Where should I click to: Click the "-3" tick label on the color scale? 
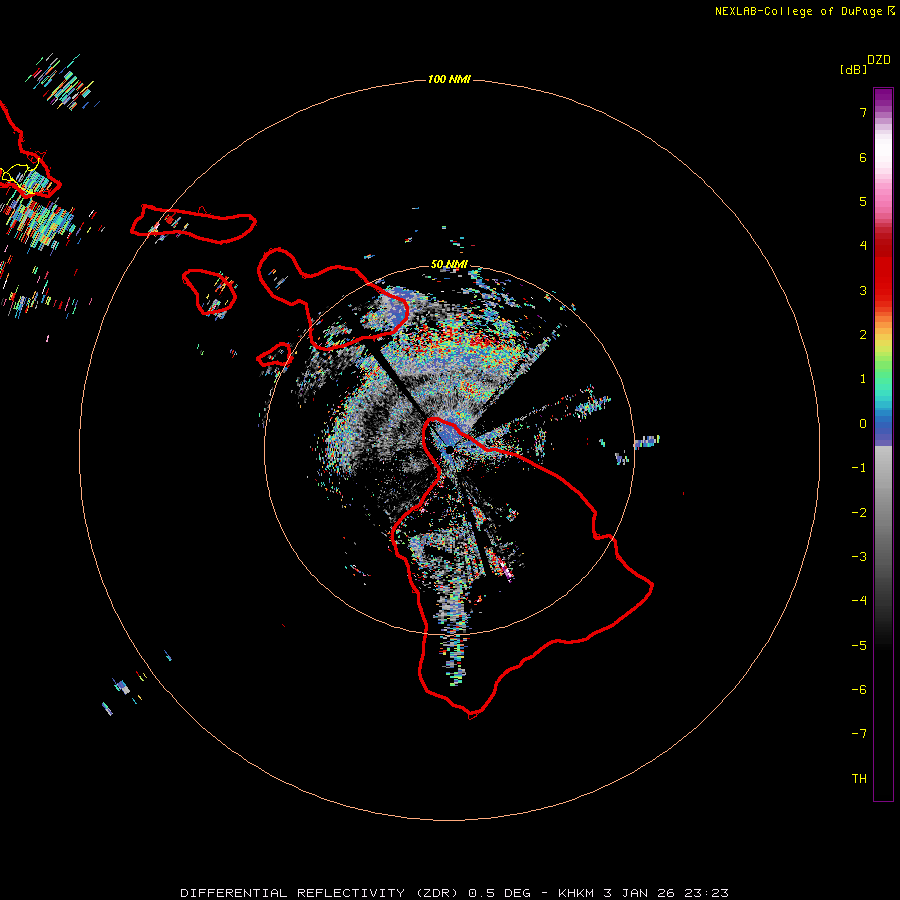(859, 557)
